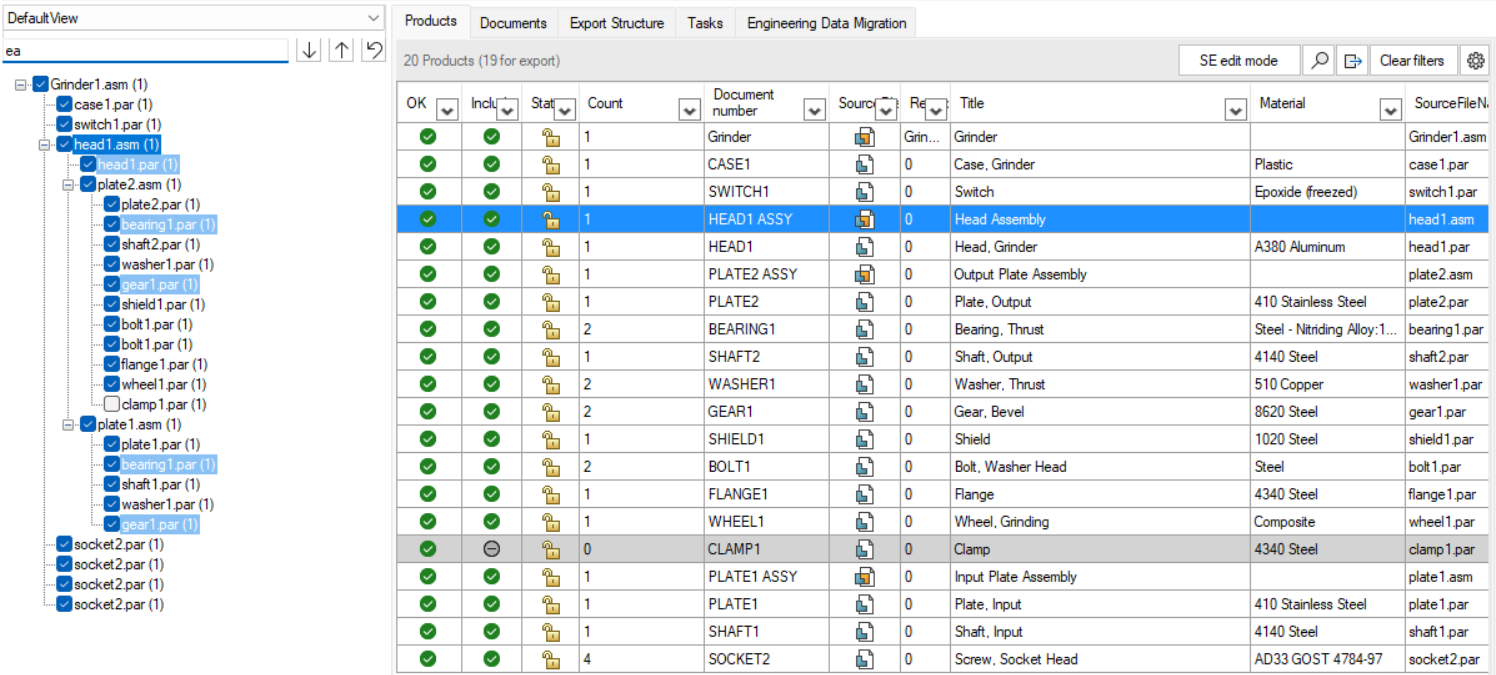
Task: Open the Export Structure tab
Action: coord(617,23)
